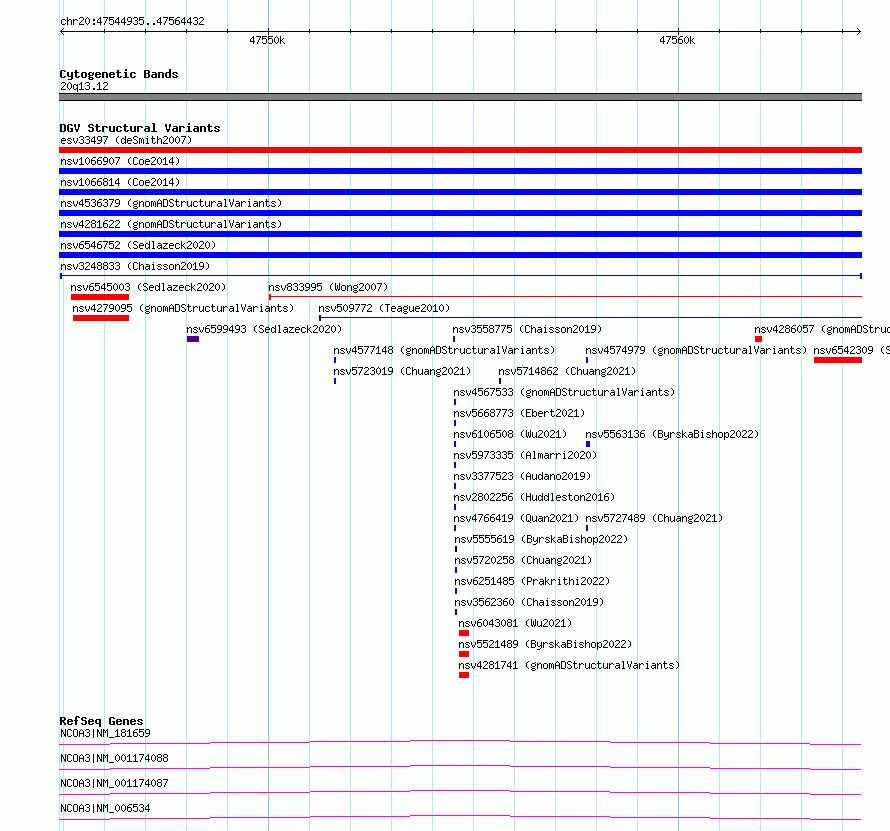Click the nsv6545003 (Sedlazeck2020) label
Viewport: 890px width, 831px height.
(148, 287)
